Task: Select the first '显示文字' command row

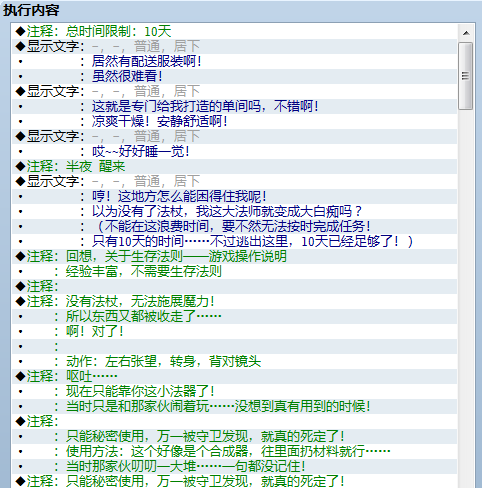Action: point(234,46)
